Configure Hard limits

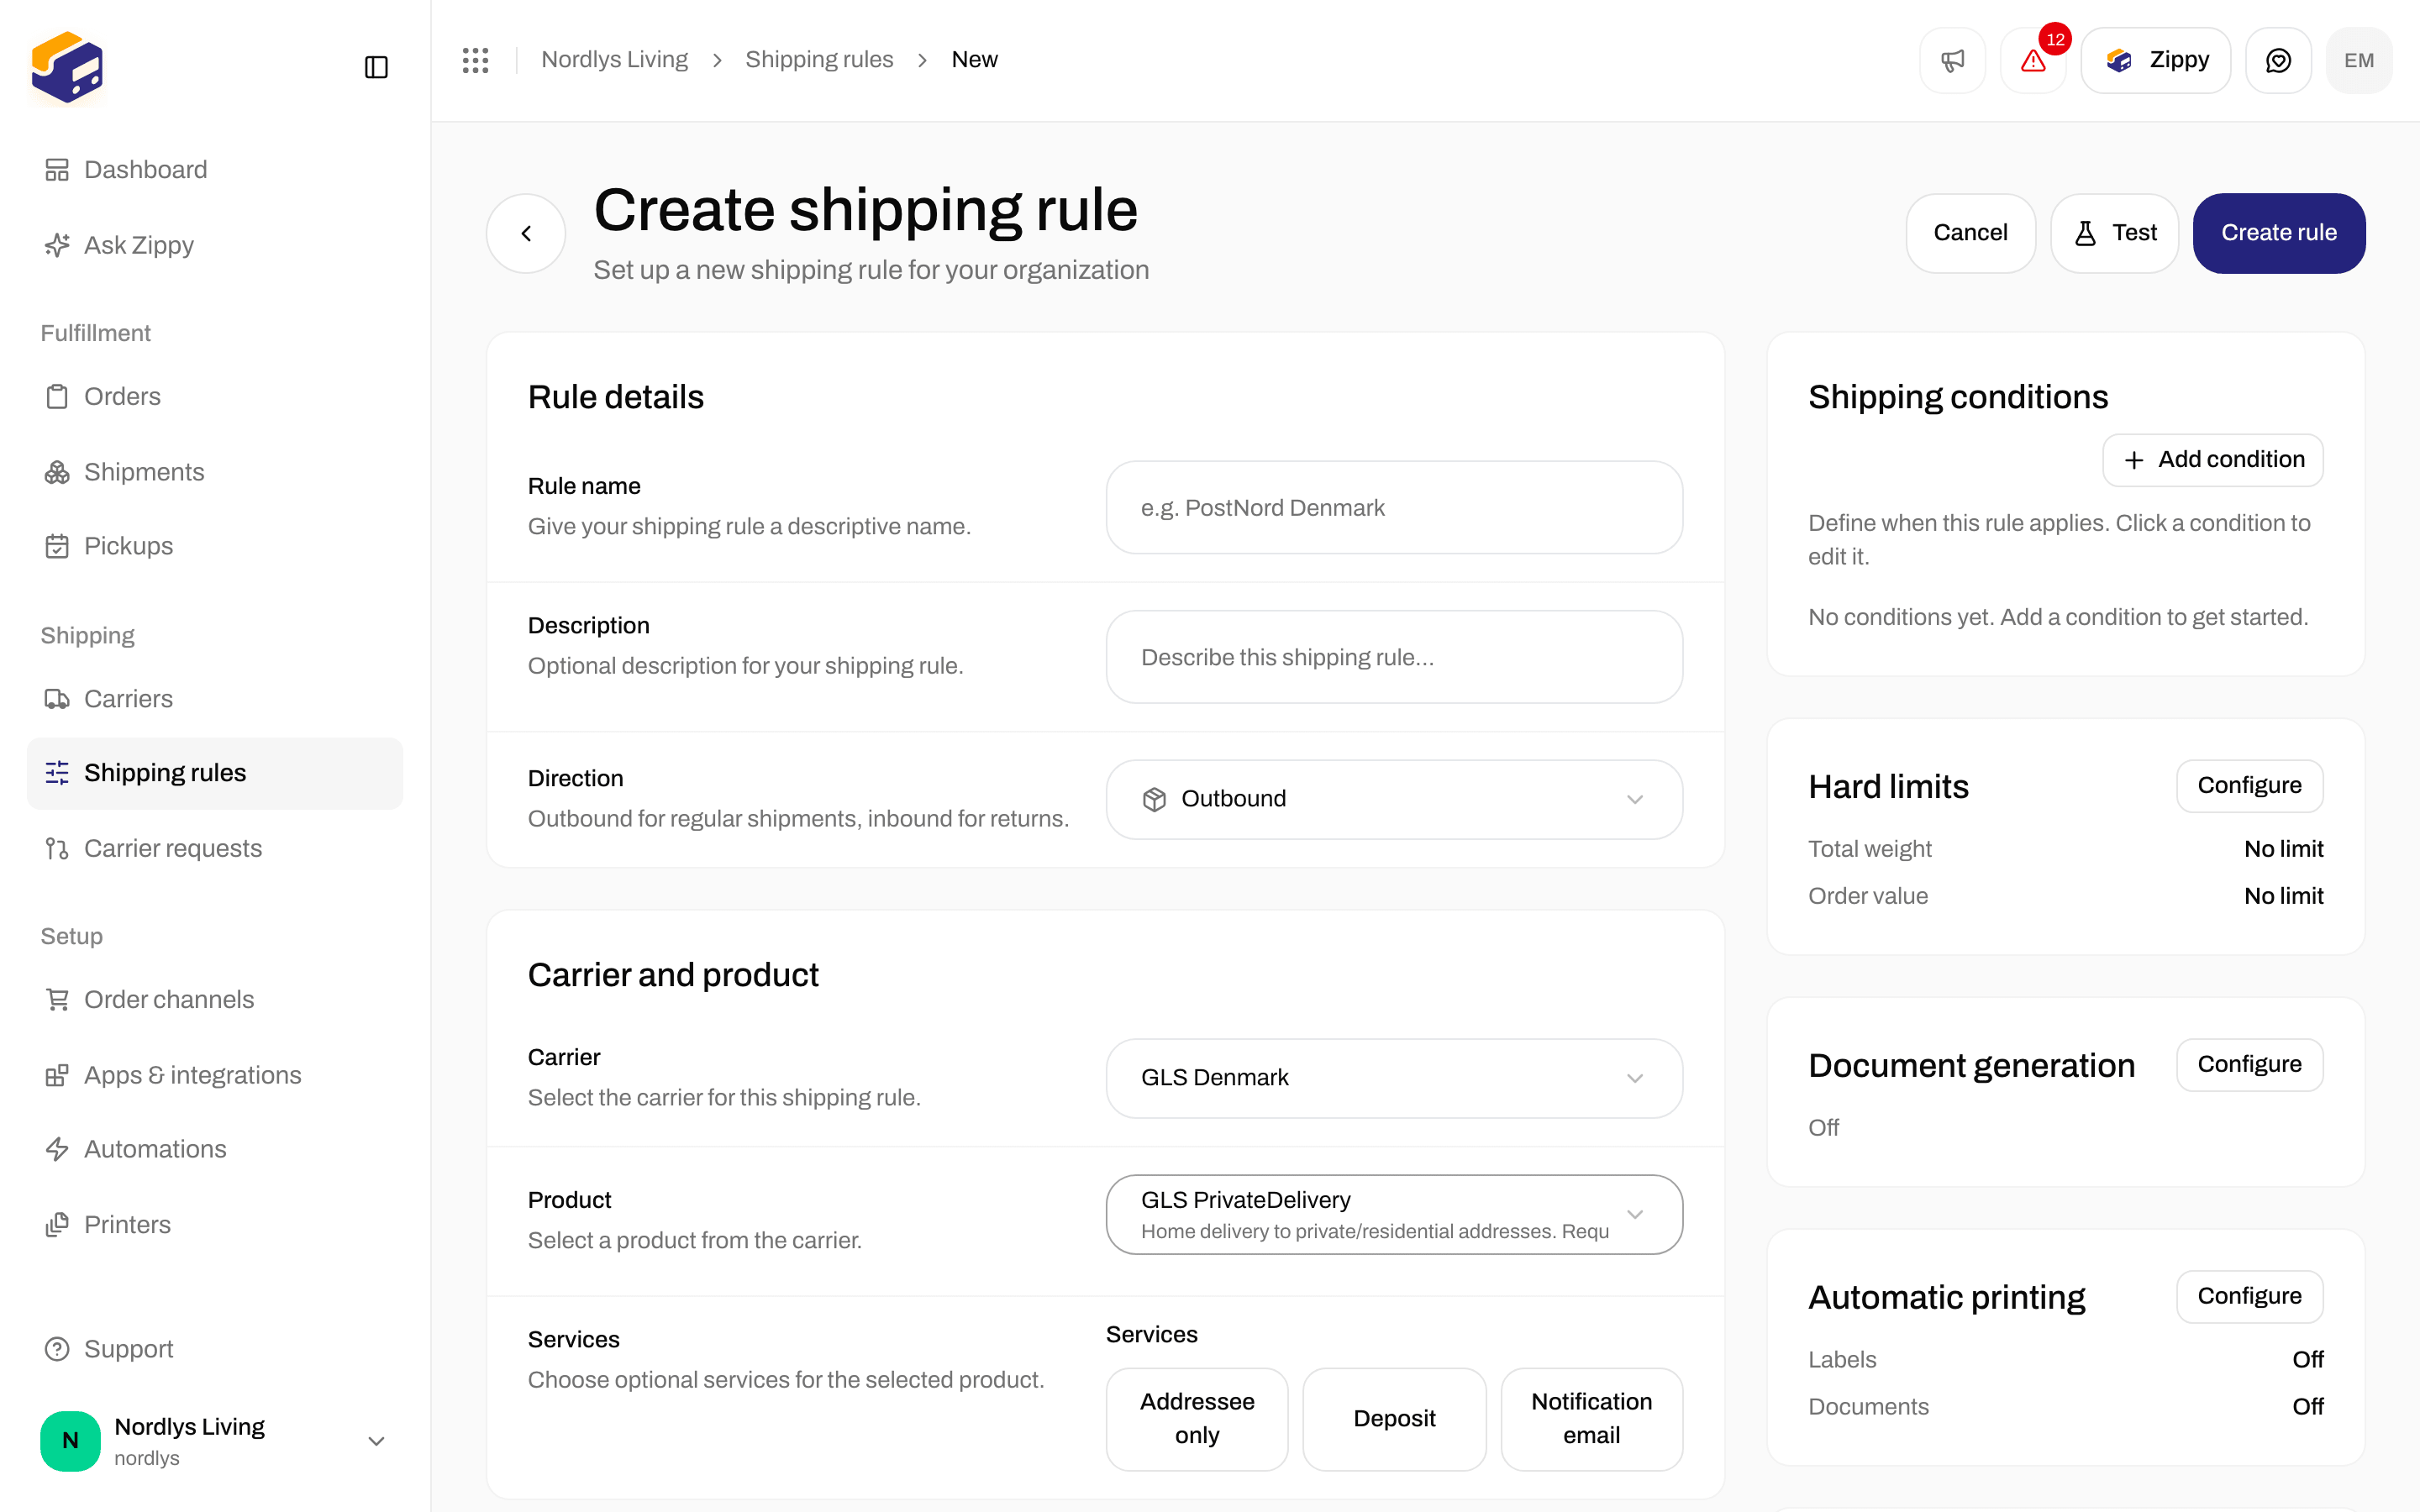(2249, 786)
